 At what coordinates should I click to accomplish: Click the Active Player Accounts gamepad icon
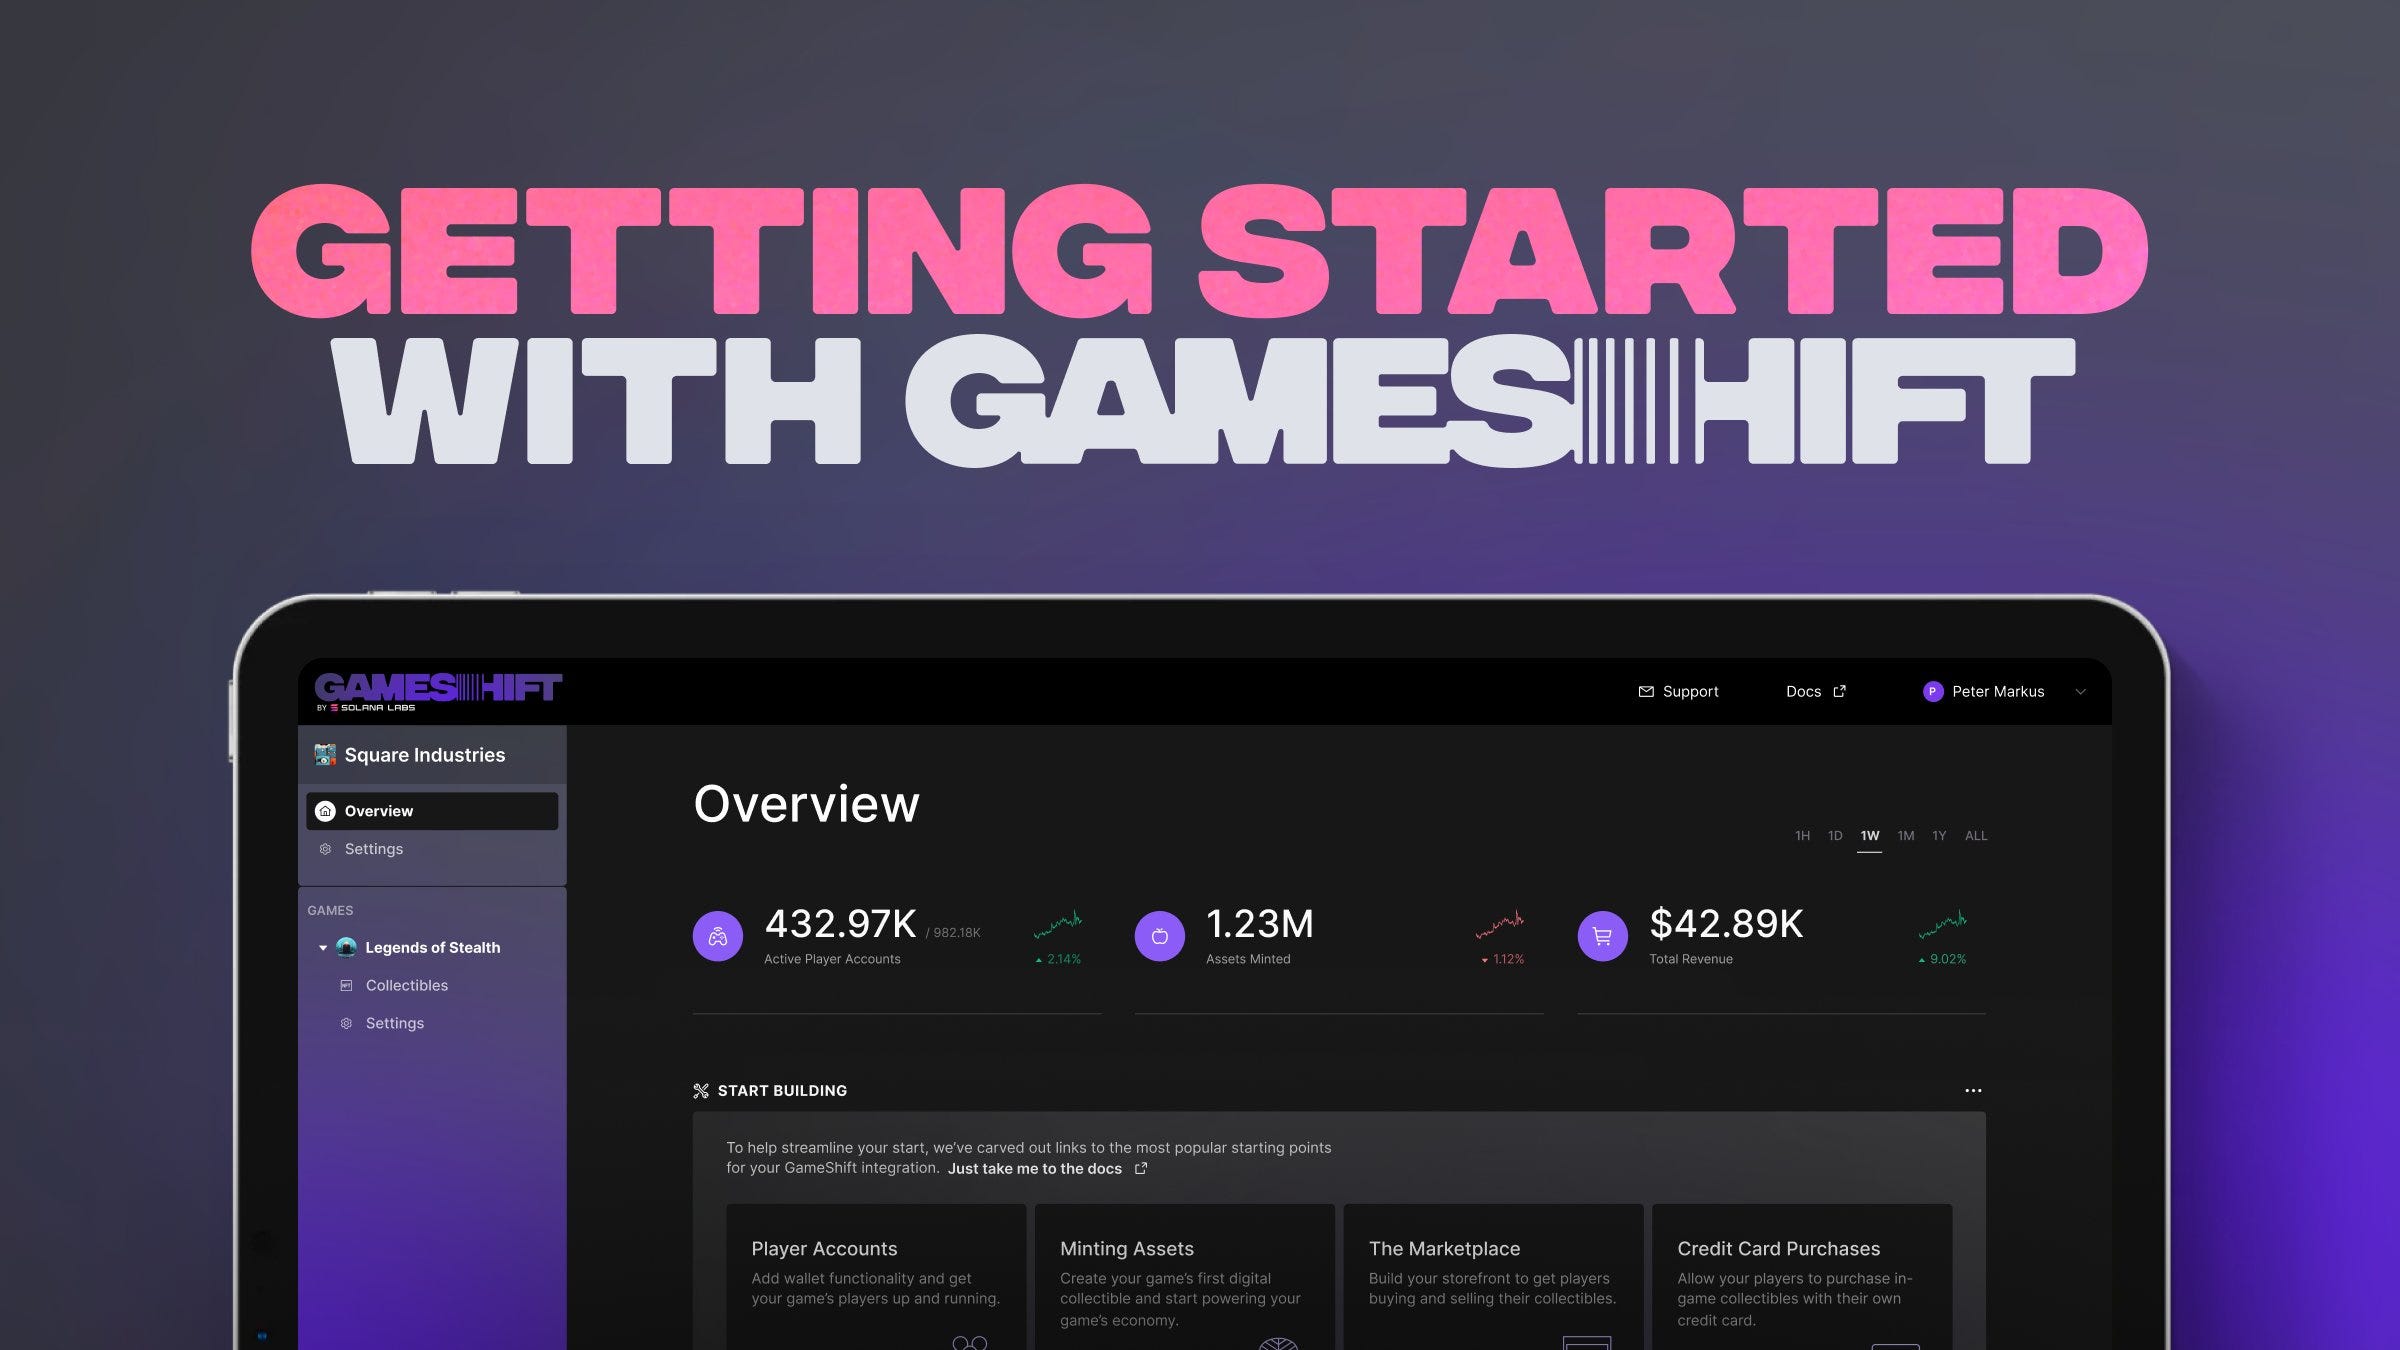tap(717, 936)
